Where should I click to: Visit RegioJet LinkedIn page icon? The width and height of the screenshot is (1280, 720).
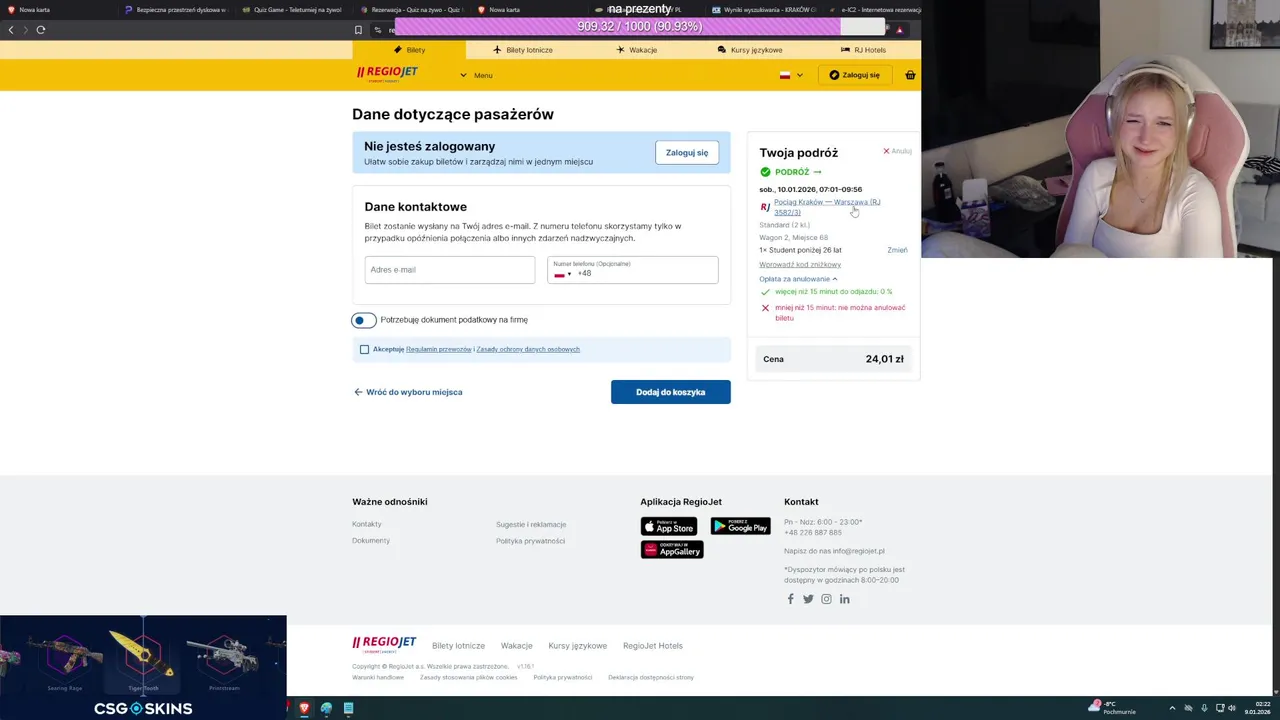[x=845, y=599]
